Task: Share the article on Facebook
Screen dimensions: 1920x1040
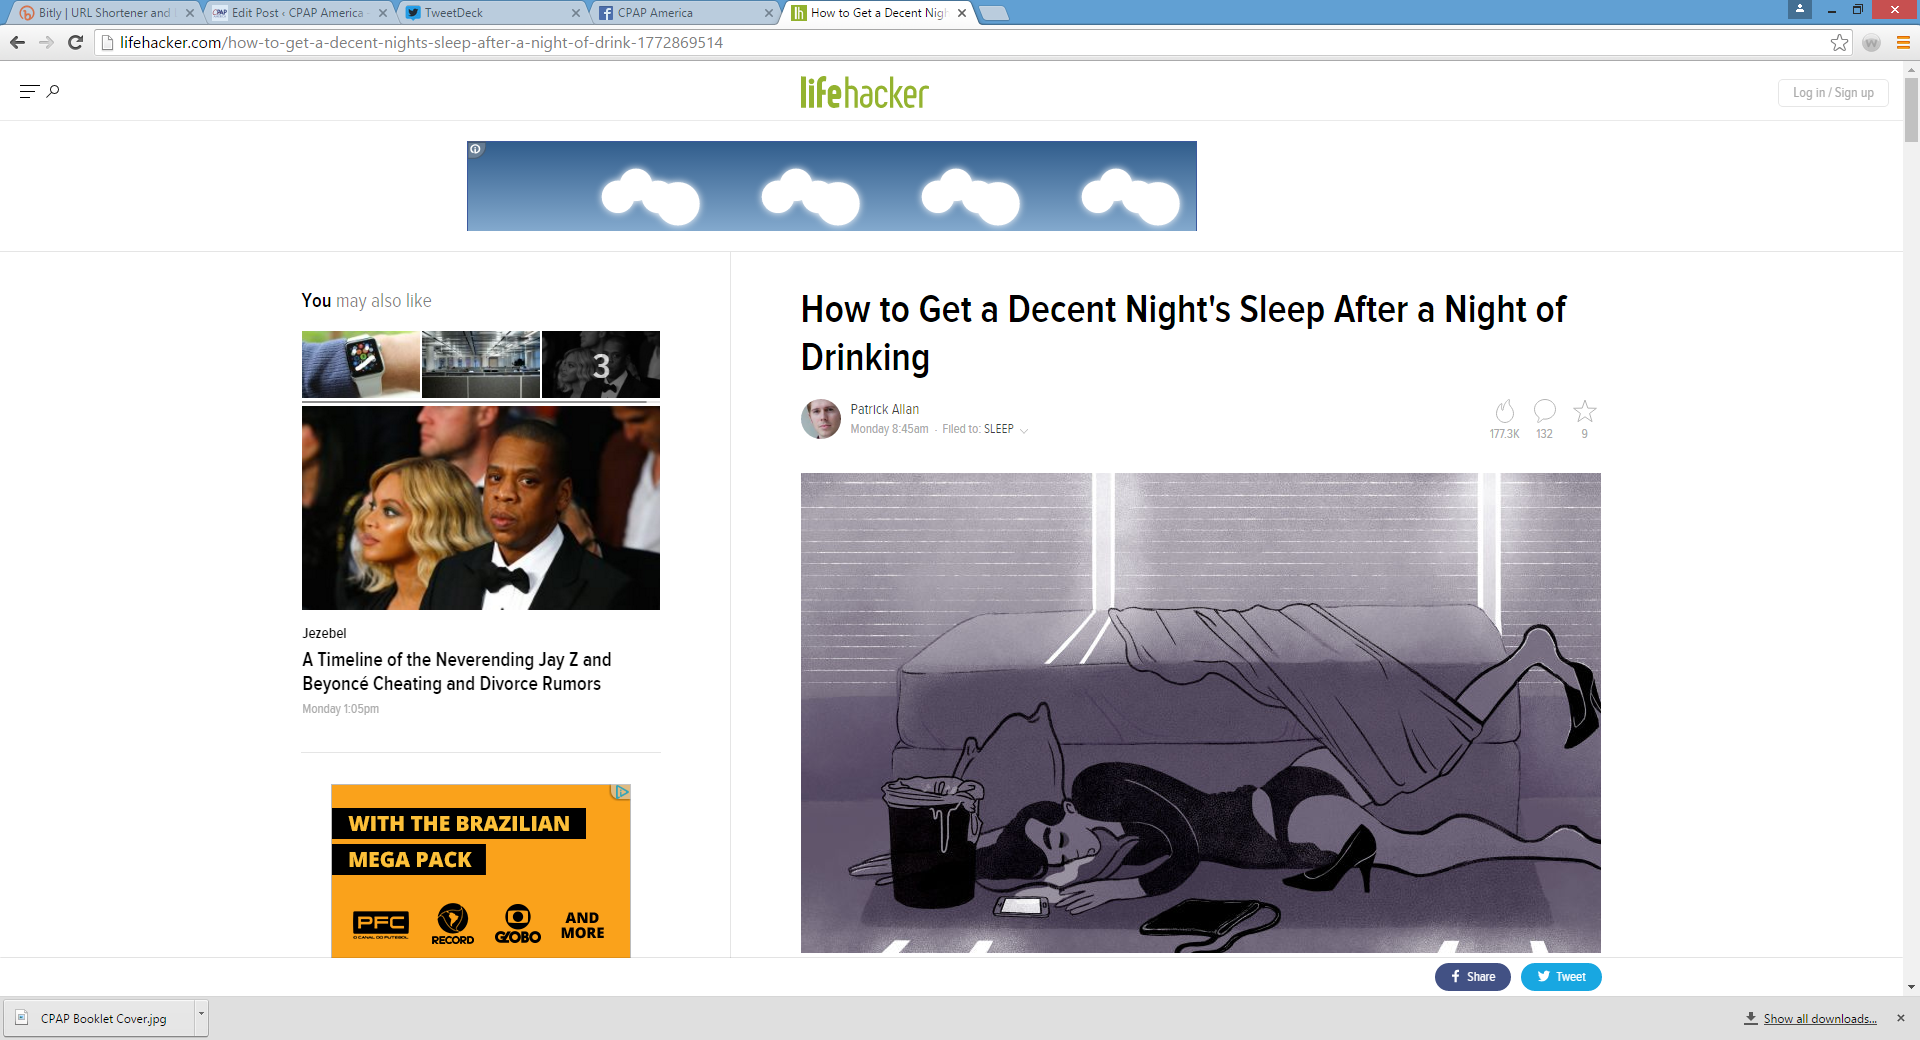Action: click(x=1472, y=977)
